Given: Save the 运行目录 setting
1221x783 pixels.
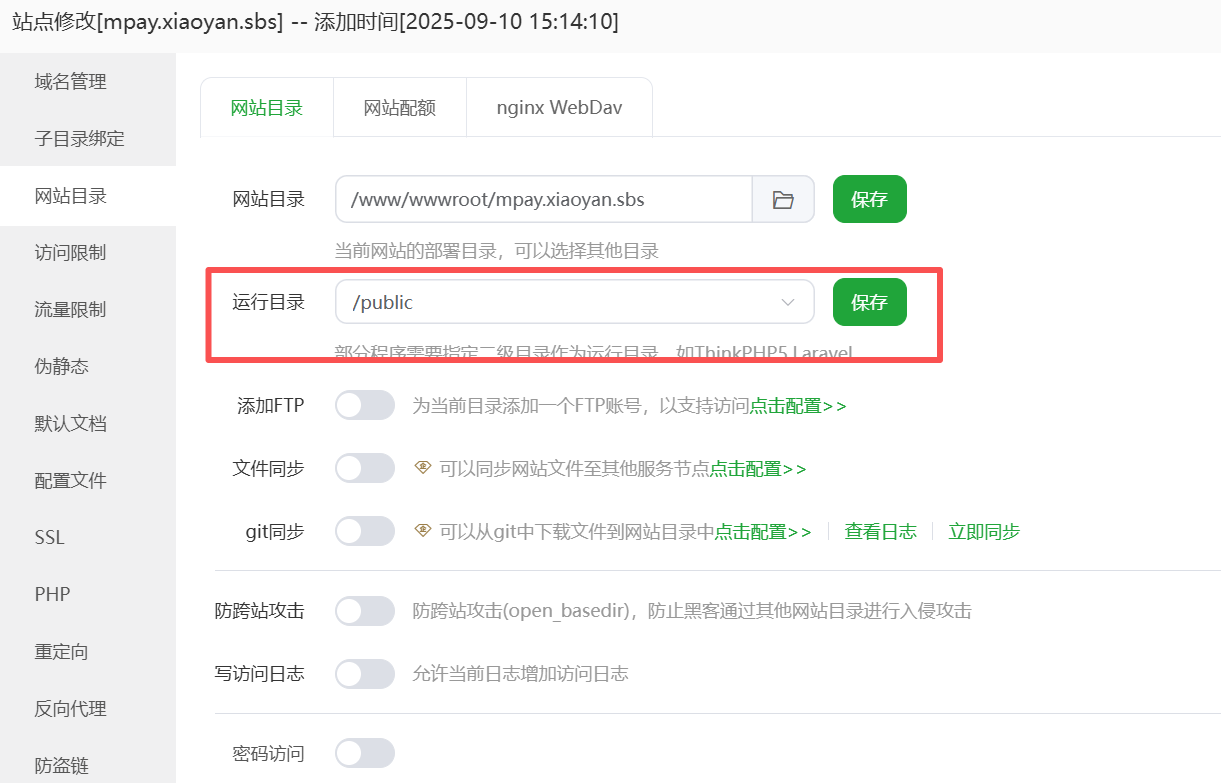Looking at the screenshot, I should pyautogui.click(x=869, y=302).
